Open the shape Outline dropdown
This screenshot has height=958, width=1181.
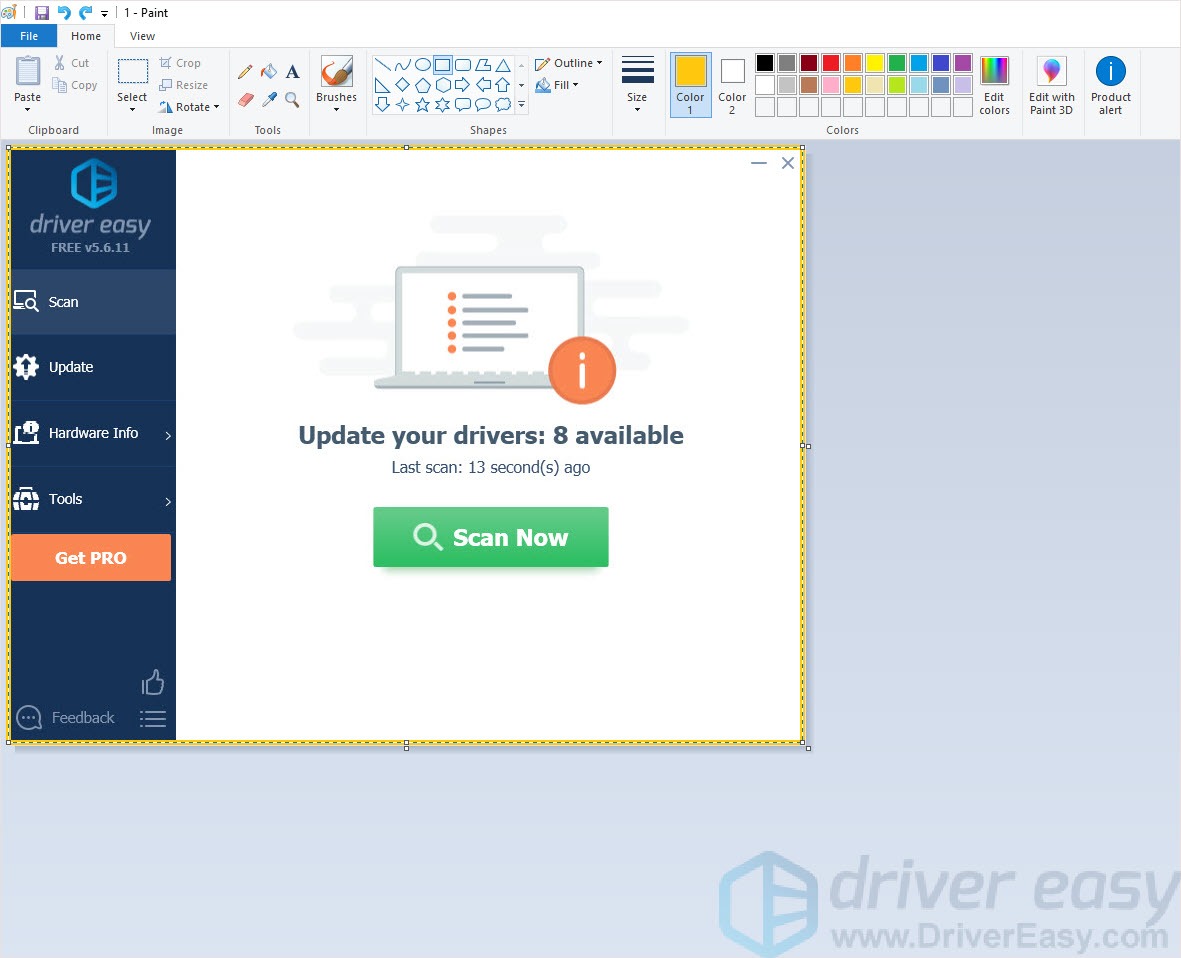point(569,63)
